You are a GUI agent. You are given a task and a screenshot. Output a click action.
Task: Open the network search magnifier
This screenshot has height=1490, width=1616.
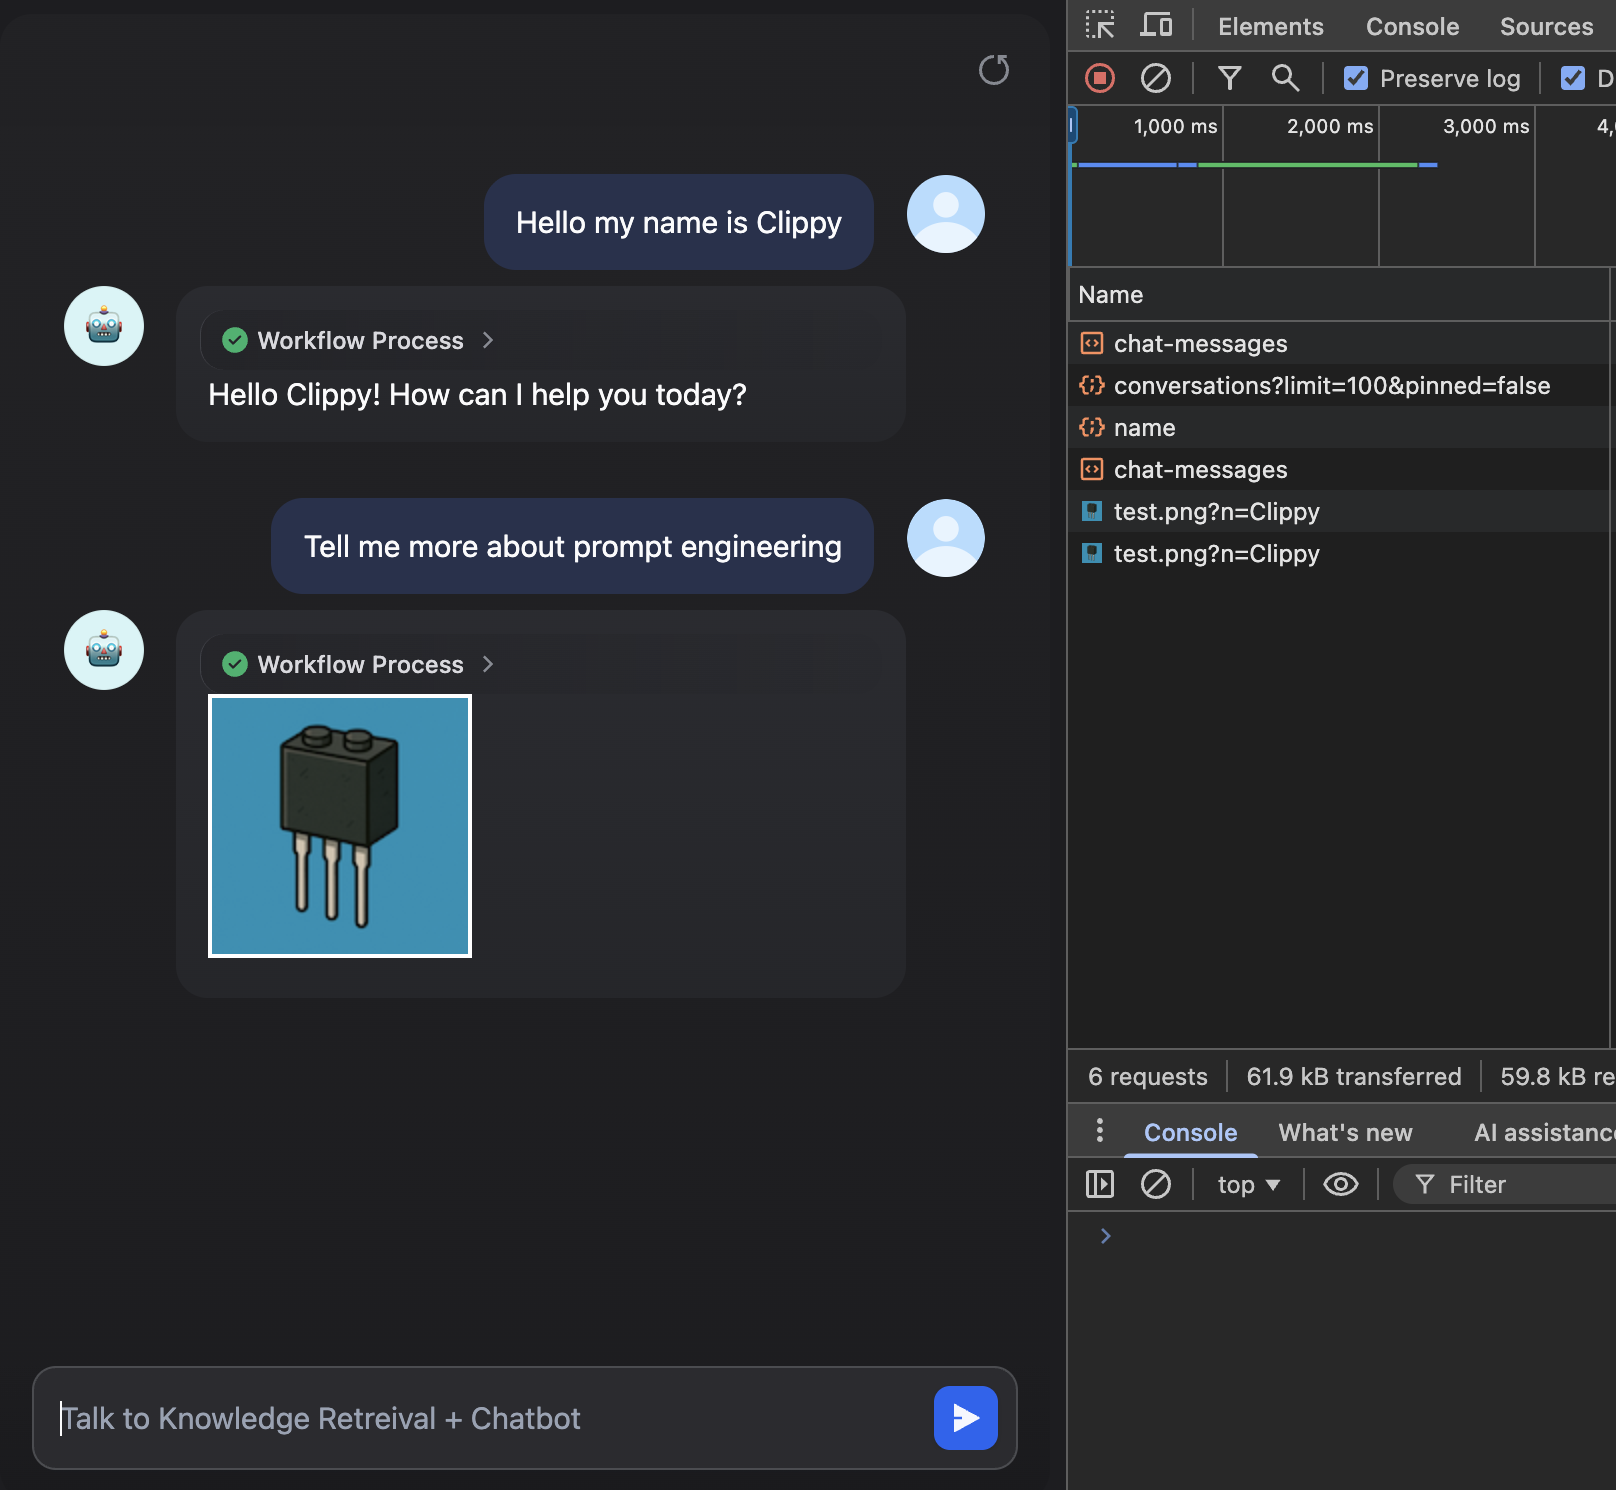click(x=1285, y=78)
